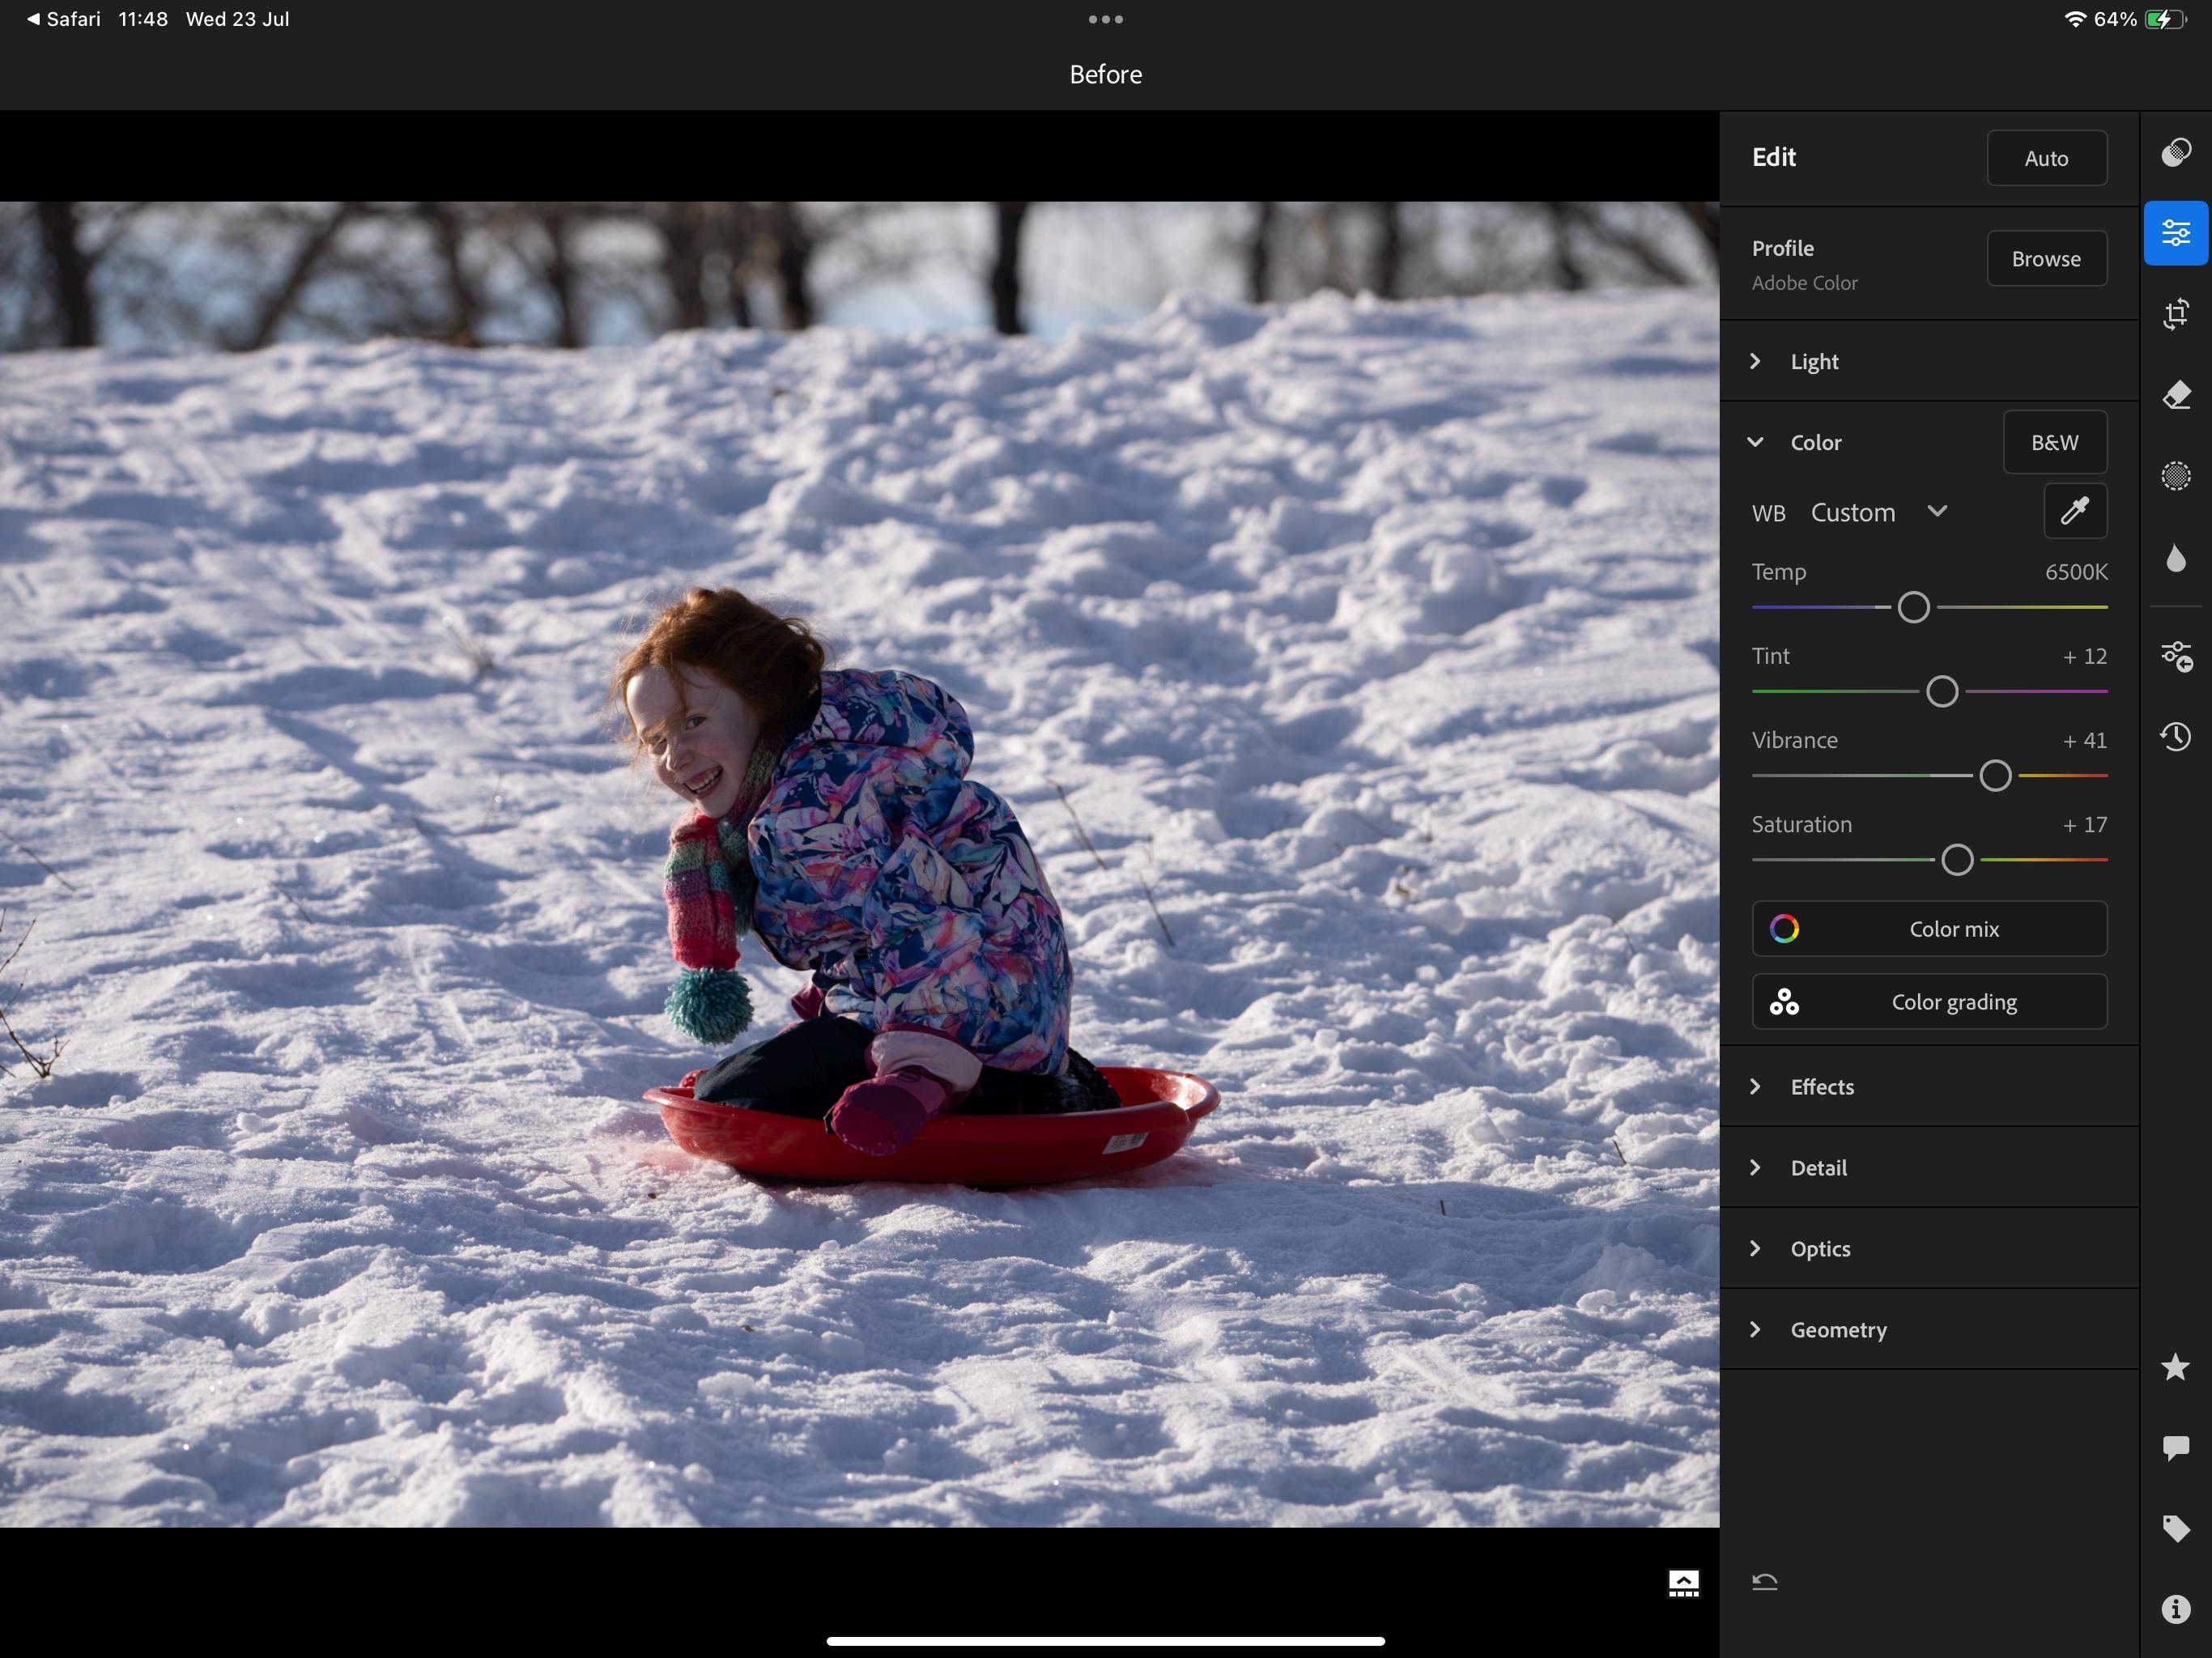This screenshot has height=1658, width=2212.
Task: Expand the Light section
Action: pos(1929,361)
